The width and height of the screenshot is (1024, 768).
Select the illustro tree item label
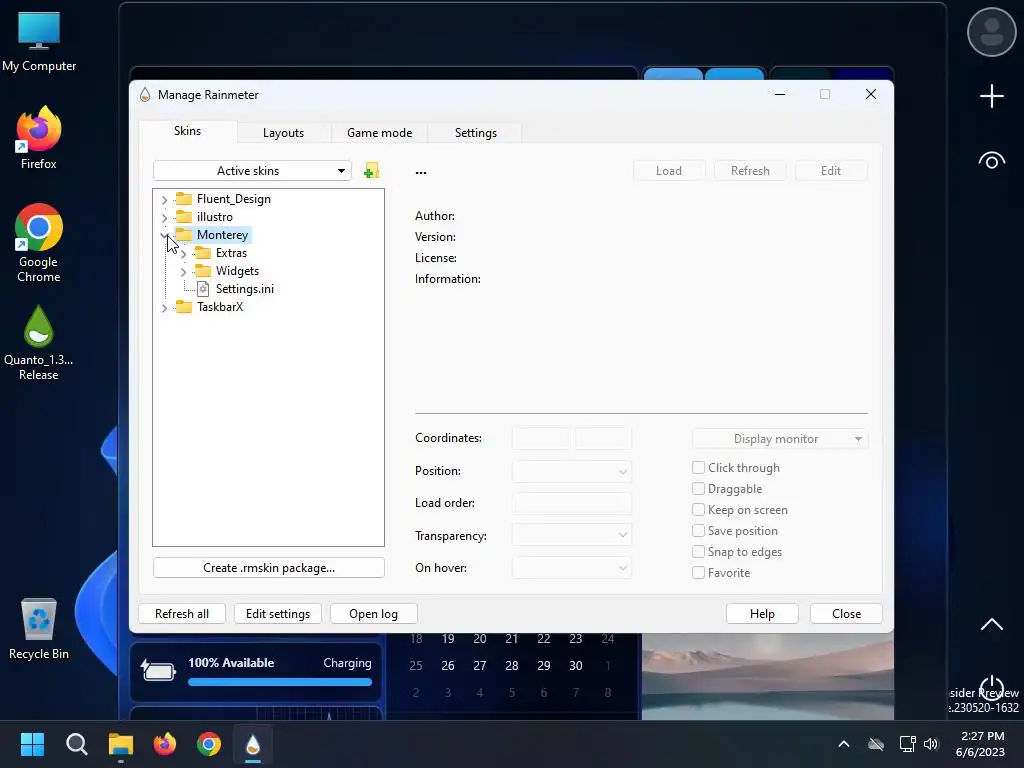(214, 217)
